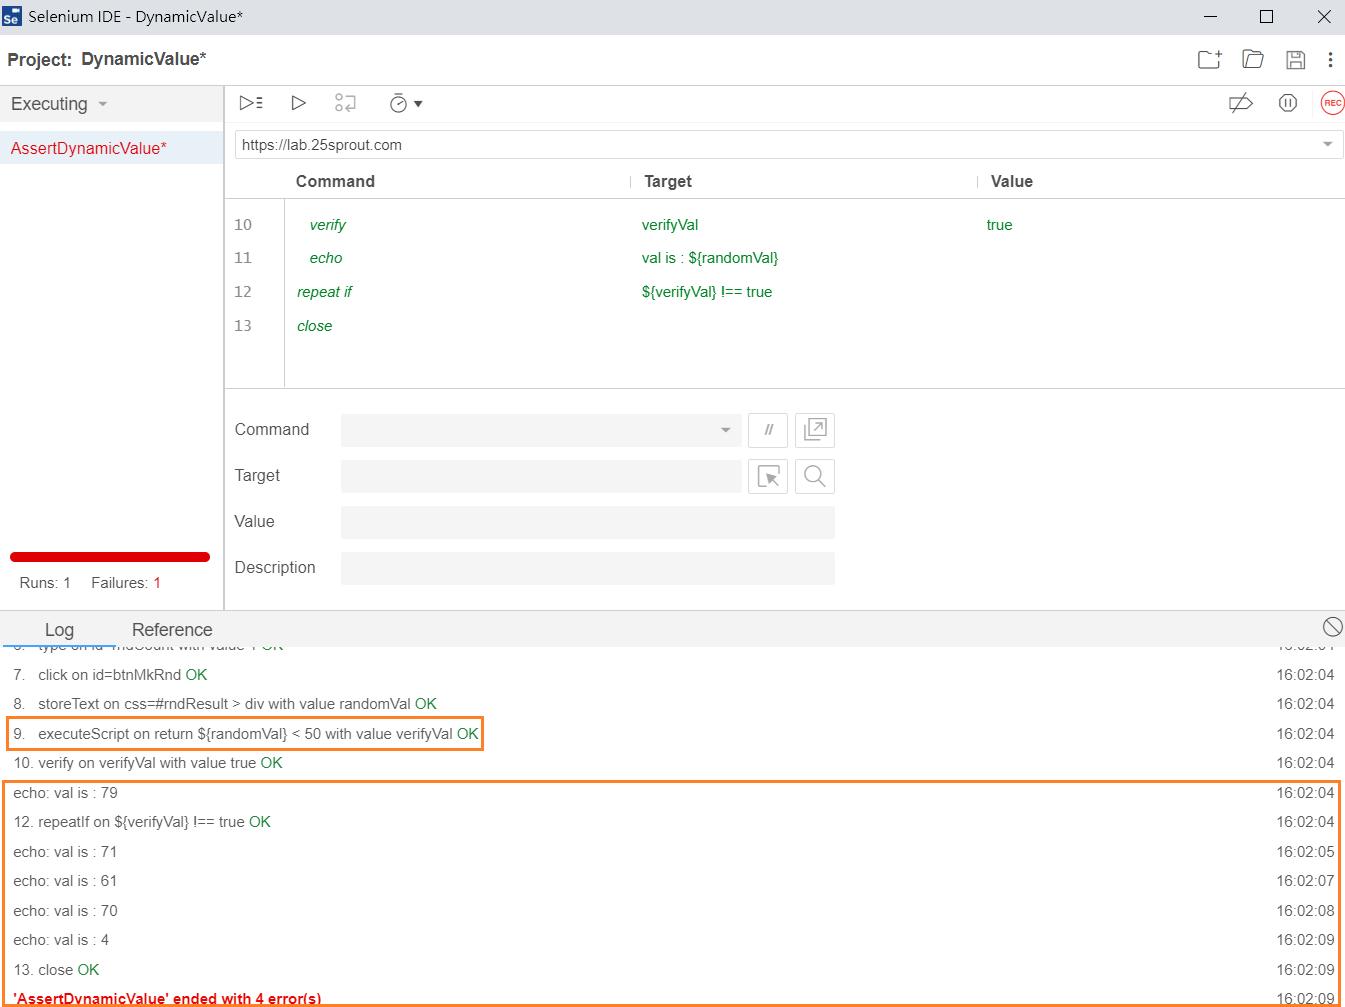The image size is (1345, 1007).
Task: Click the select target in page icon
Action: point(768,476)
